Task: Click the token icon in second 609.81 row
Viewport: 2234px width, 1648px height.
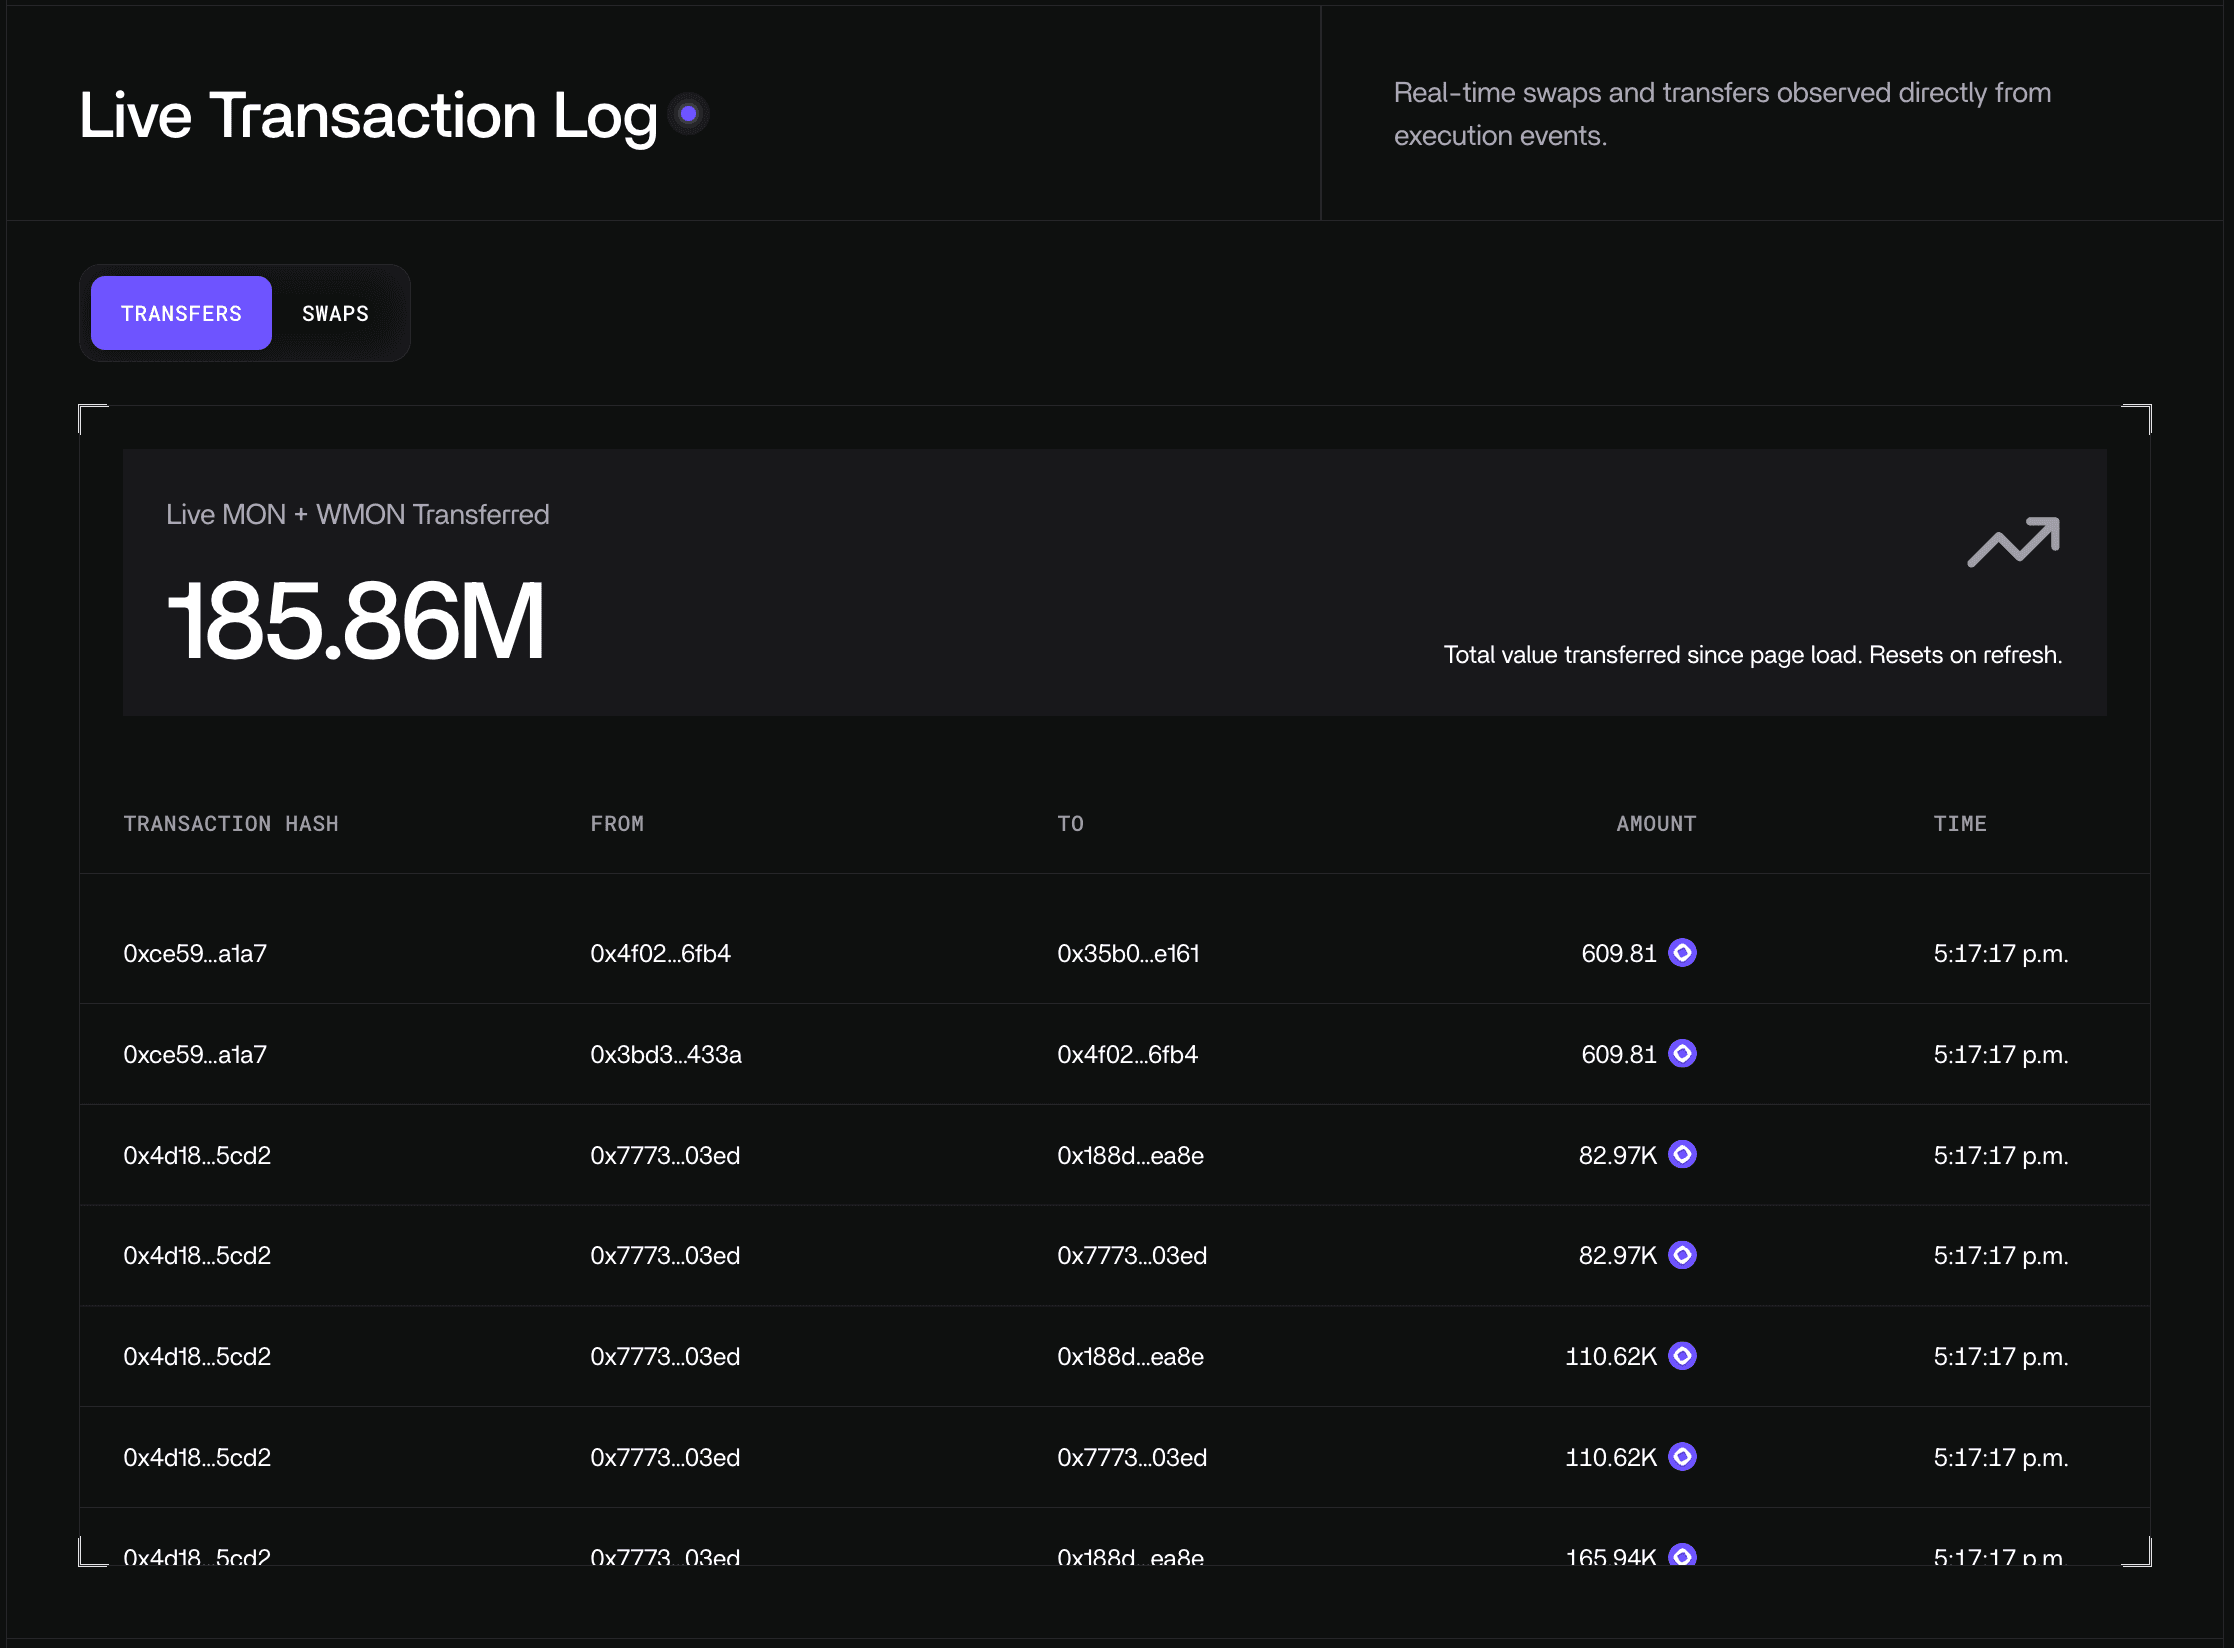Action: (x=1683, y=1053)
